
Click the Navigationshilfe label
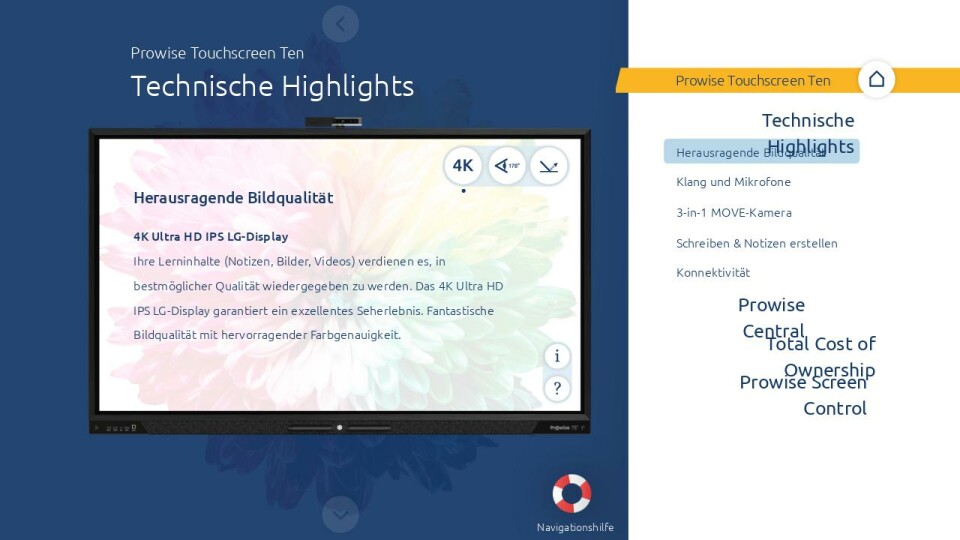point(575,527)
